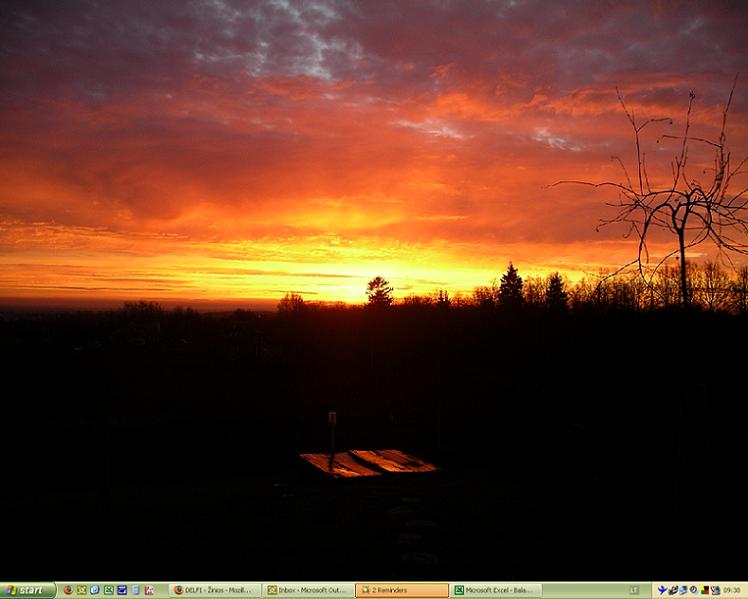Switch to the DELFI Mozilla Firefox window
The height and width of the screenshot is (599, 748).
215,590
